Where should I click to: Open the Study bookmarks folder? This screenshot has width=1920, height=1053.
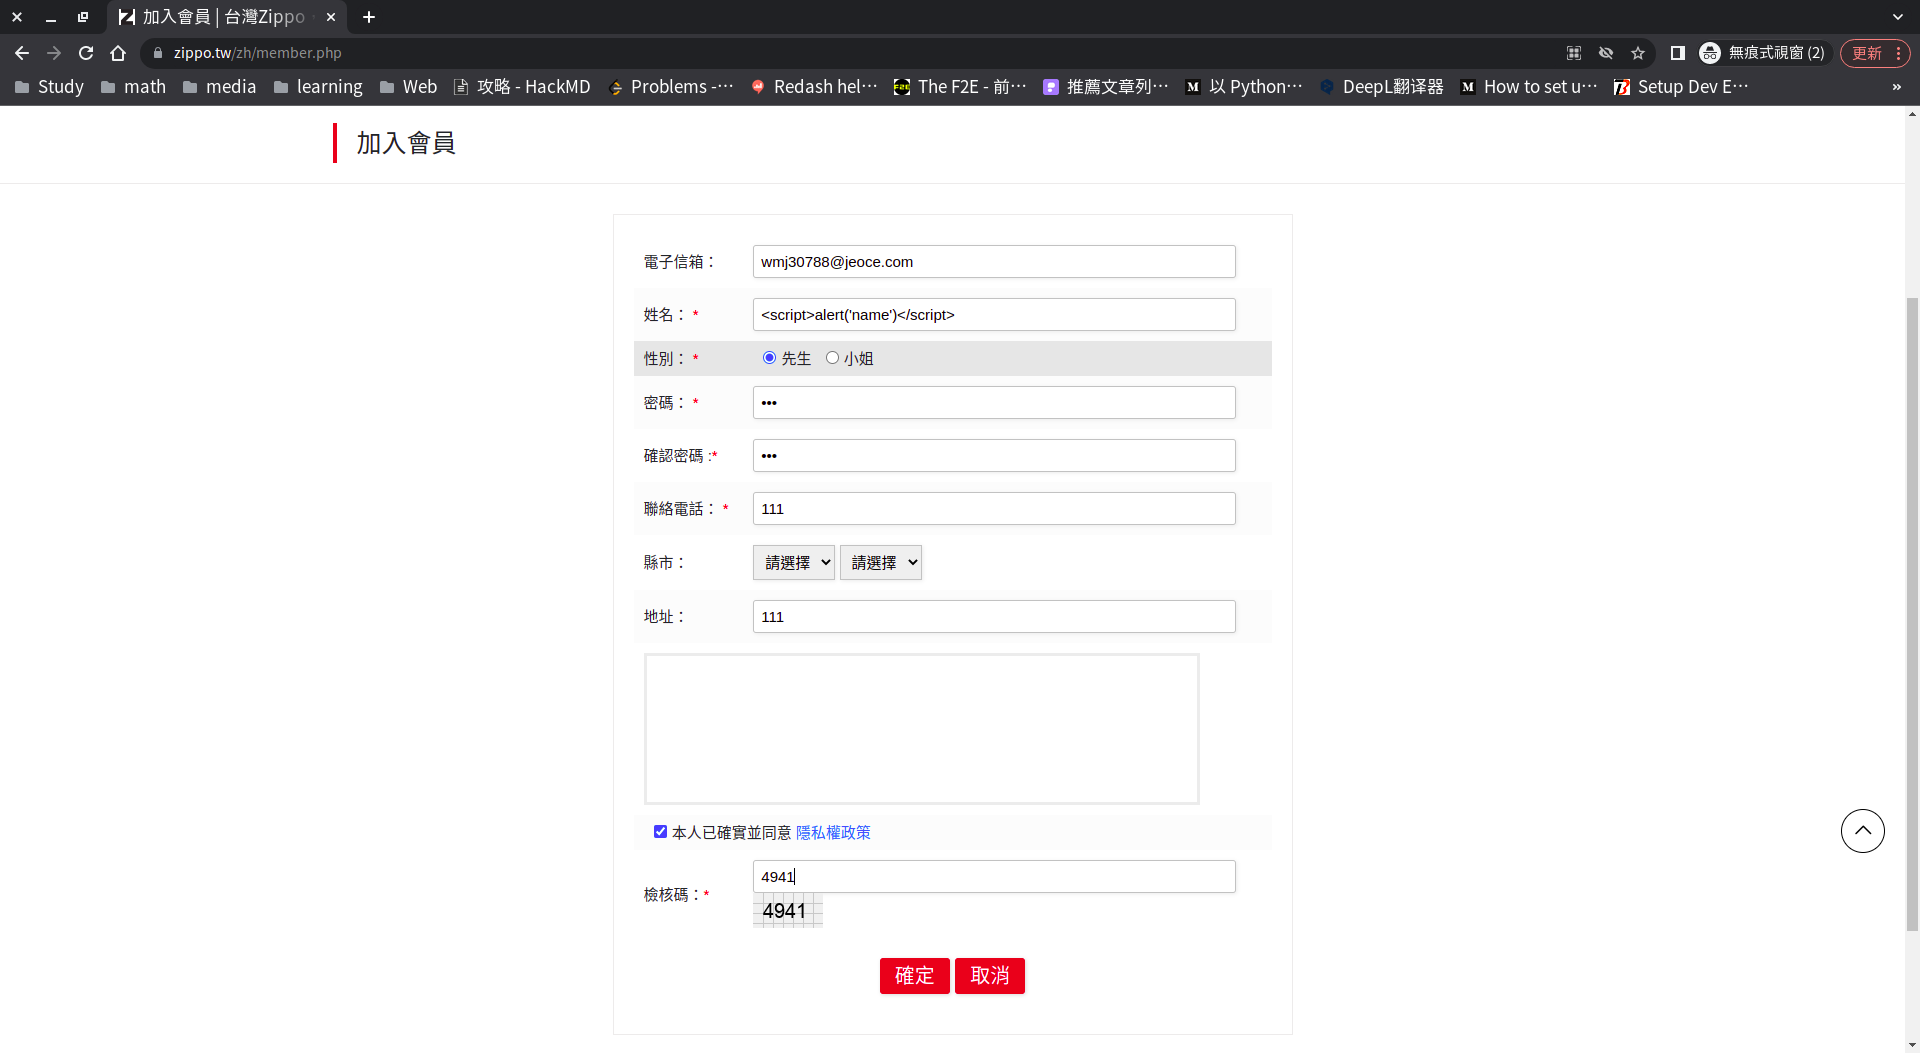[49, 87]
